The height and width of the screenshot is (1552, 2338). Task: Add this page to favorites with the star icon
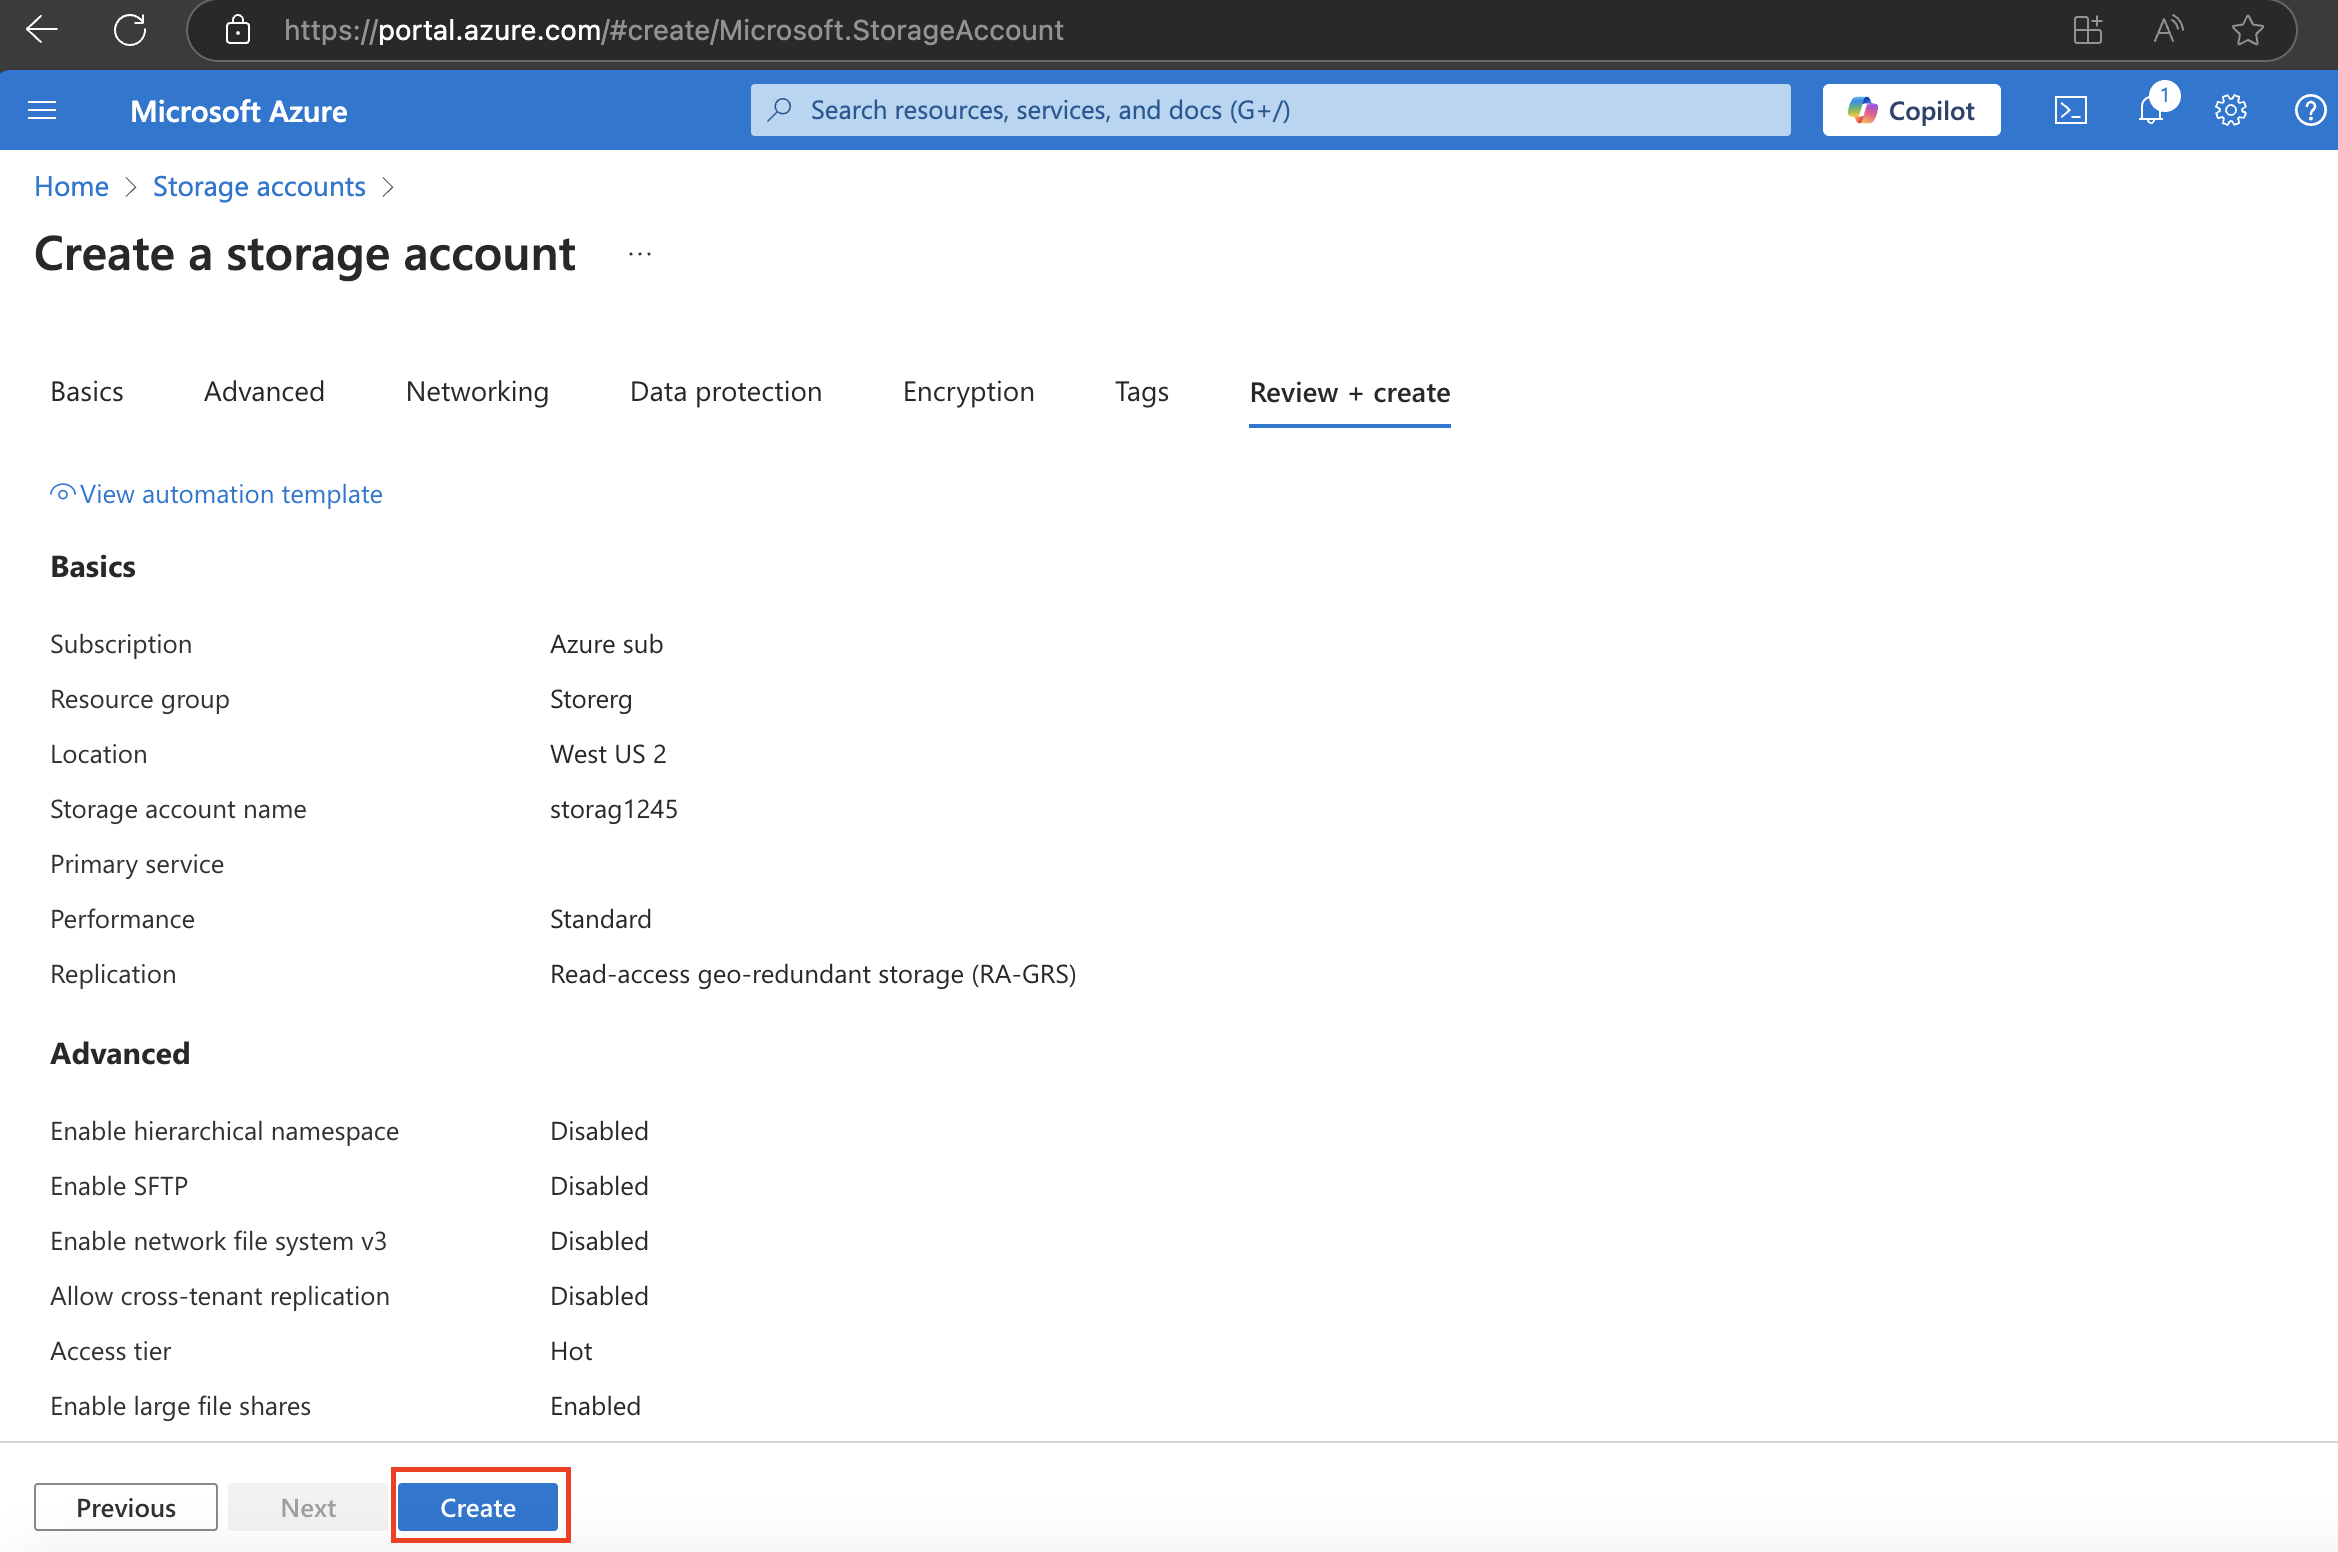coord(2247,30)
